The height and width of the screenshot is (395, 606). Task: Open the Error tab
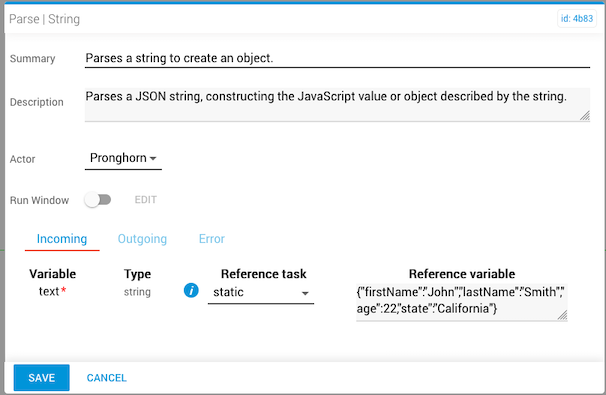point(211,239)
